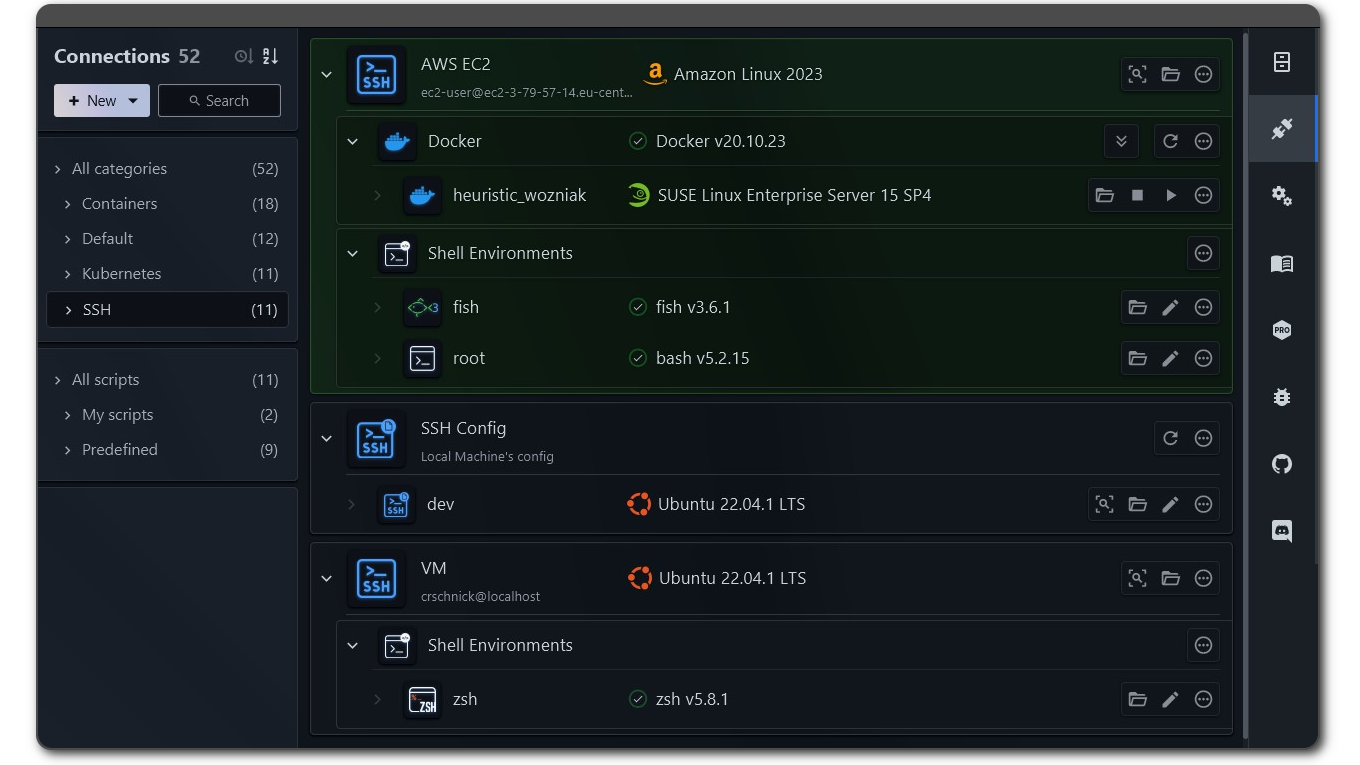Edit the fish shell environment
The width and height of the screenshot is (1360, 765).
pos(1170,307)
